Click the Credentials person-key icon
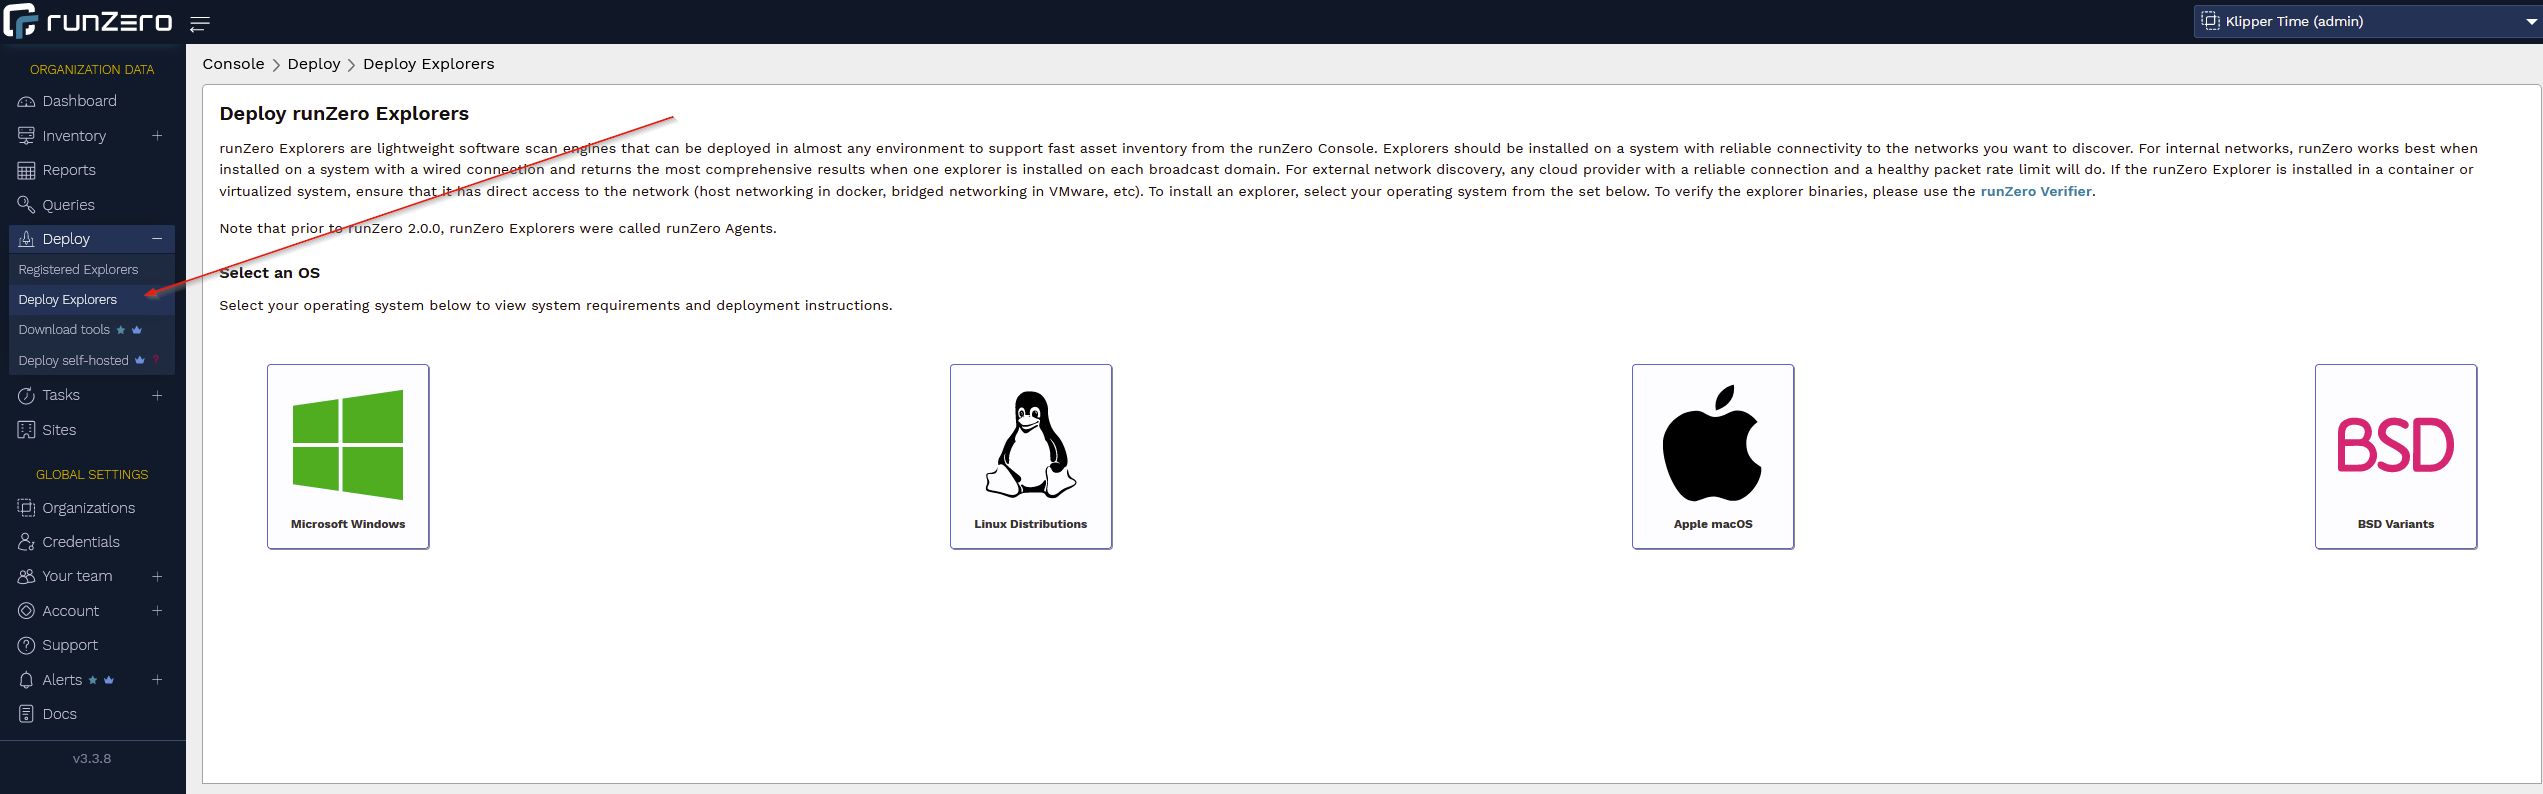Screen dimensions: 2543x794 click(26, 542)
